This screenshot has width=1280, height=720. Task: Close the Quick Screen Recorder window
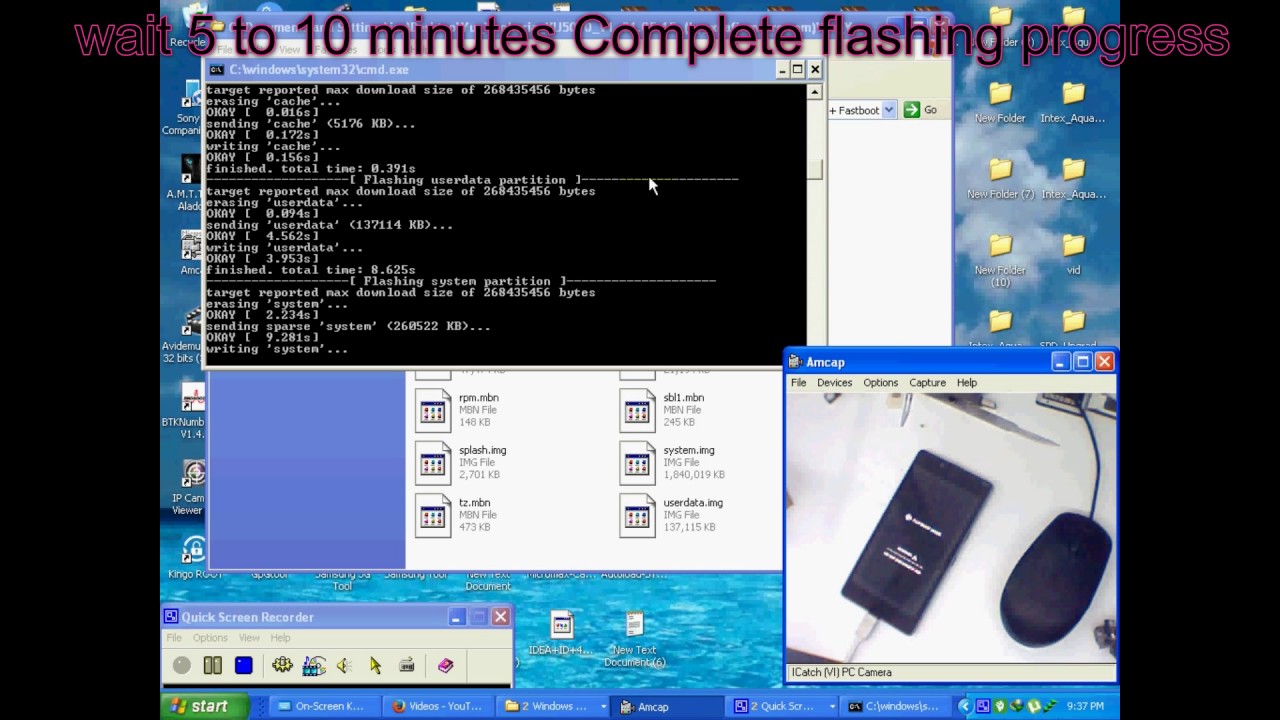500,617
